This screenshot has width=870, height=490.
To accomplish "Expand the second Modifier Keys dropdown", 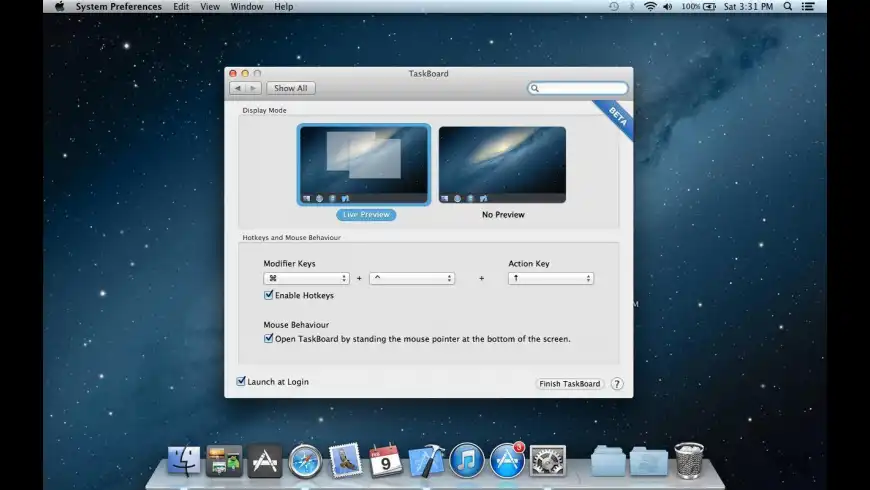I will (x=412, y=278).
